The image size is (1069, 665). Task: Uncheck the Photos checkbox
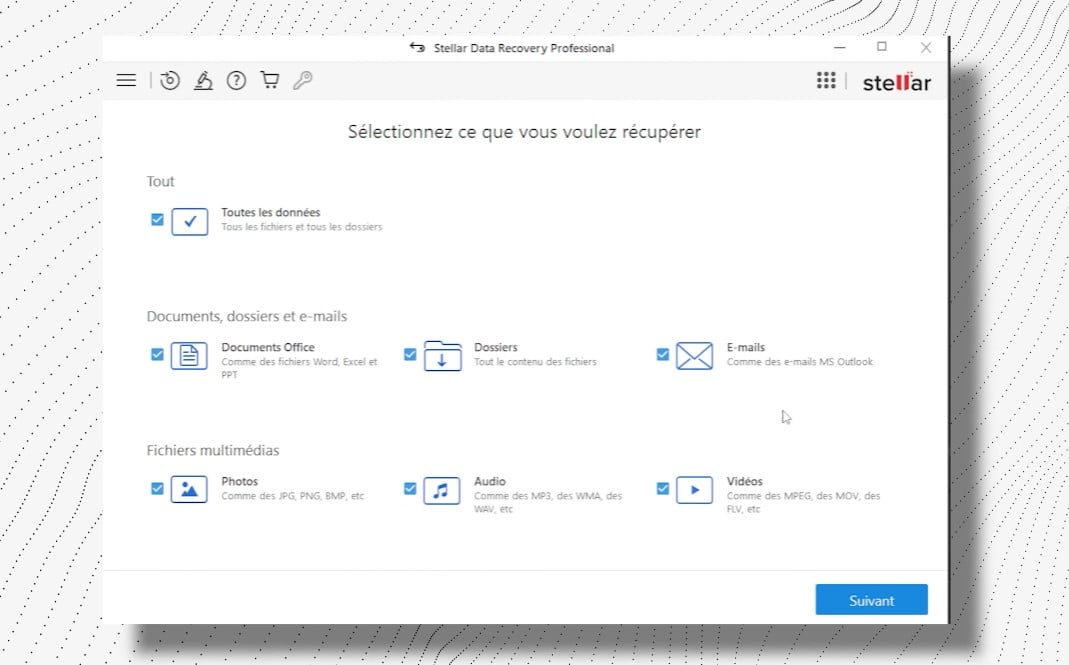click(x=157, y=488)
